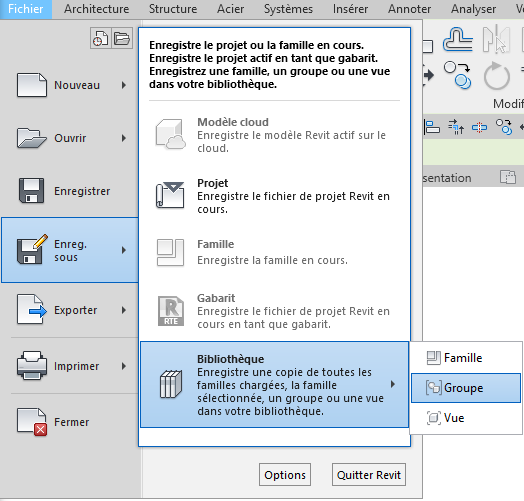Click the Famille save-as icon

(170, 252)
